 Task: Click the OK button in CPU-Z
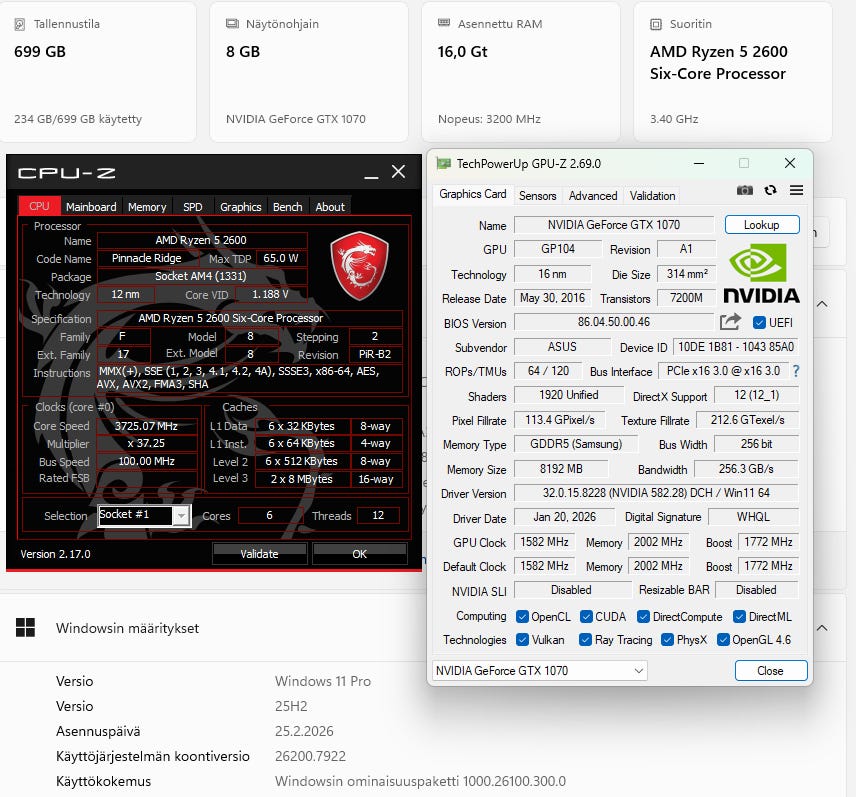click(360, 554)
